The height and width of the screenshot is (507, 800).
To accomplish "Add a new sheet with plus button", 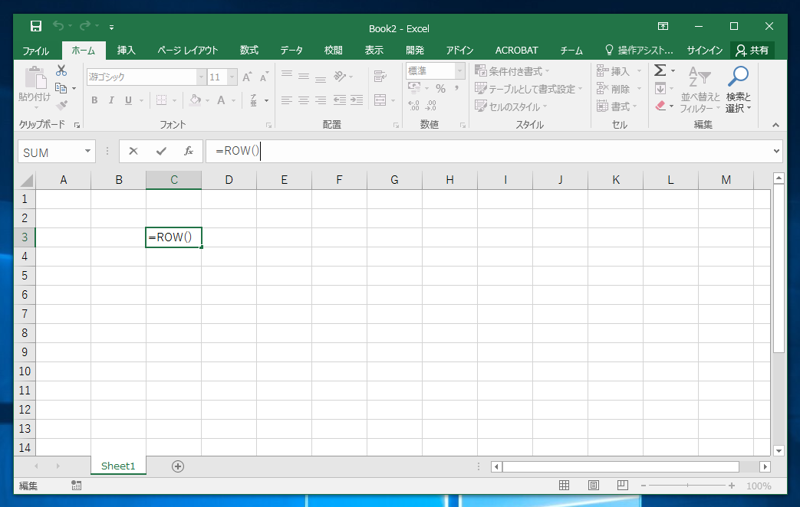I will tap(178, 466).
